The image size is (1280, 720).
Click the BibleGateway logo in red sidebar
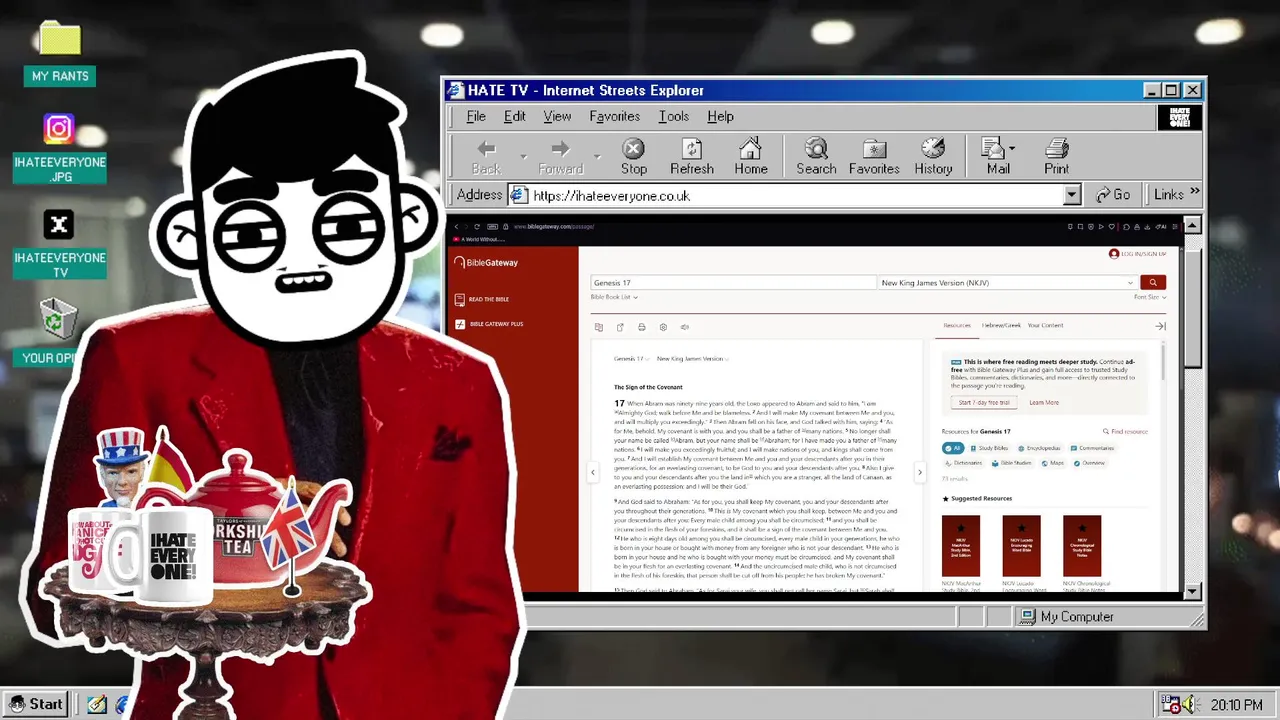click(x=486, y=263)
